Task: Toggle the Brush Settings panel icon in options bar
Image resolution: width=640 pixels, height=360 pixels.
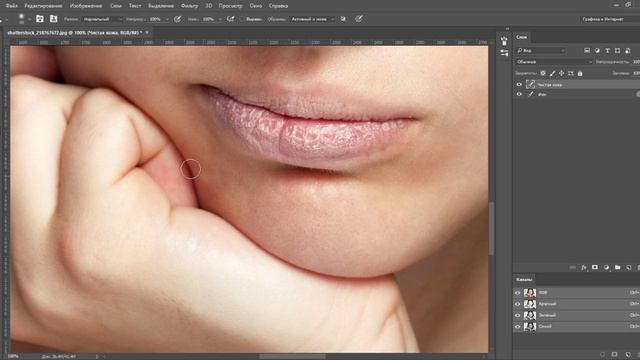Action: coord(40,19)
